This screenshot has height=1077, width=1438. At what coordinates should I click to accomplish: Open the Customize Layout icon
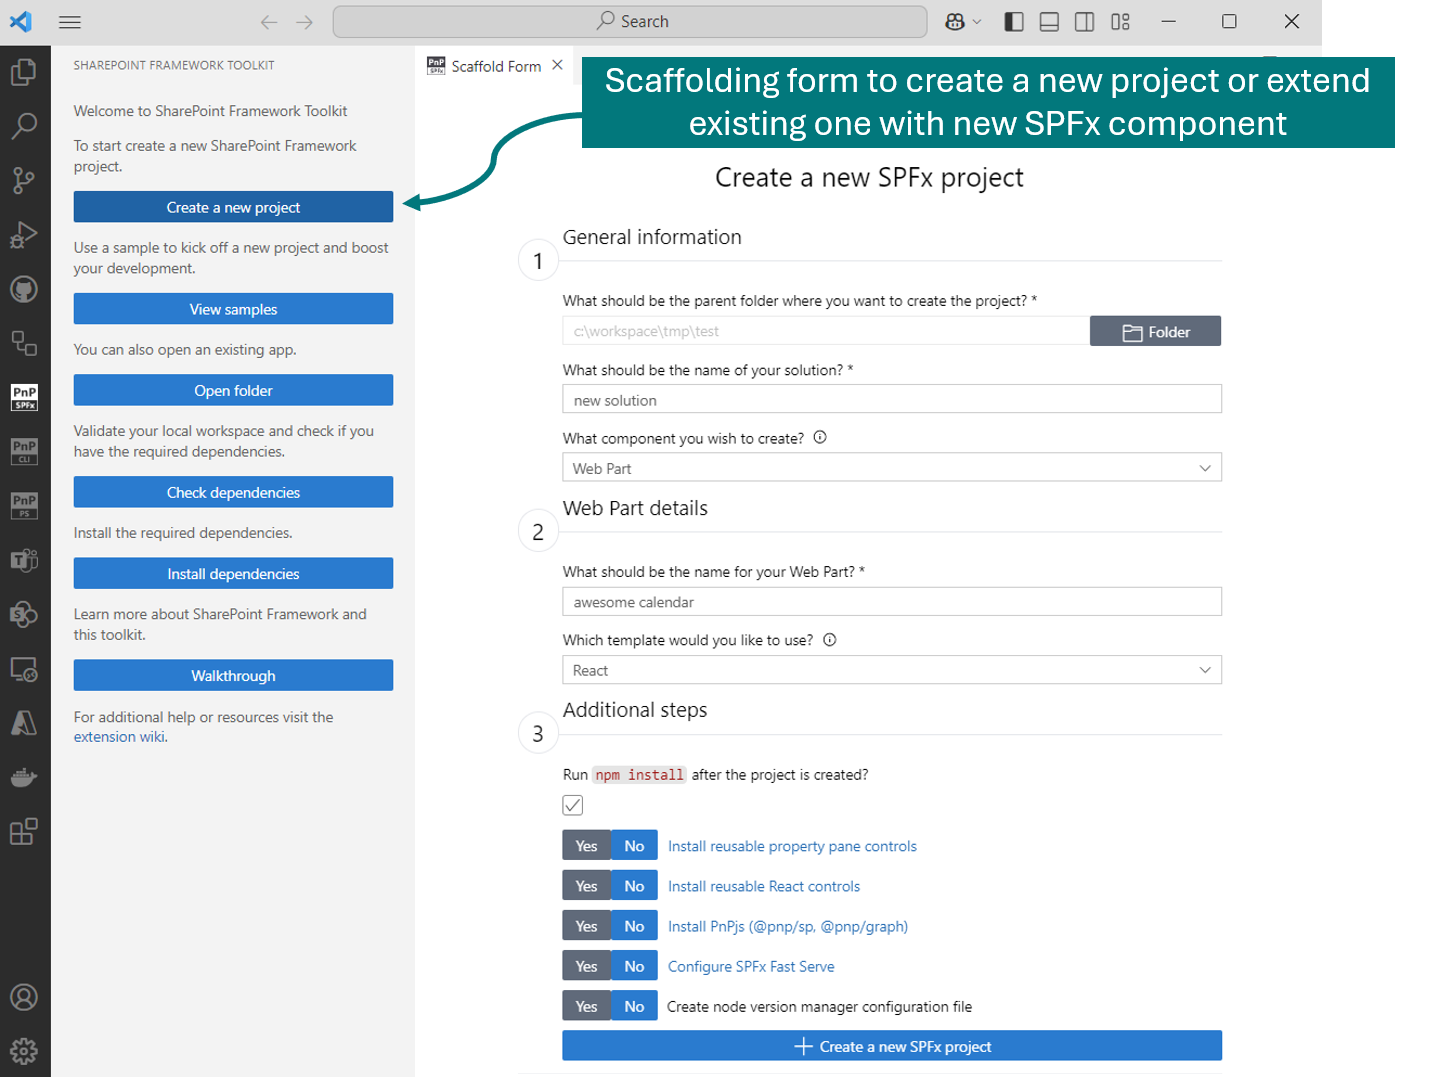click(1120, 22)
